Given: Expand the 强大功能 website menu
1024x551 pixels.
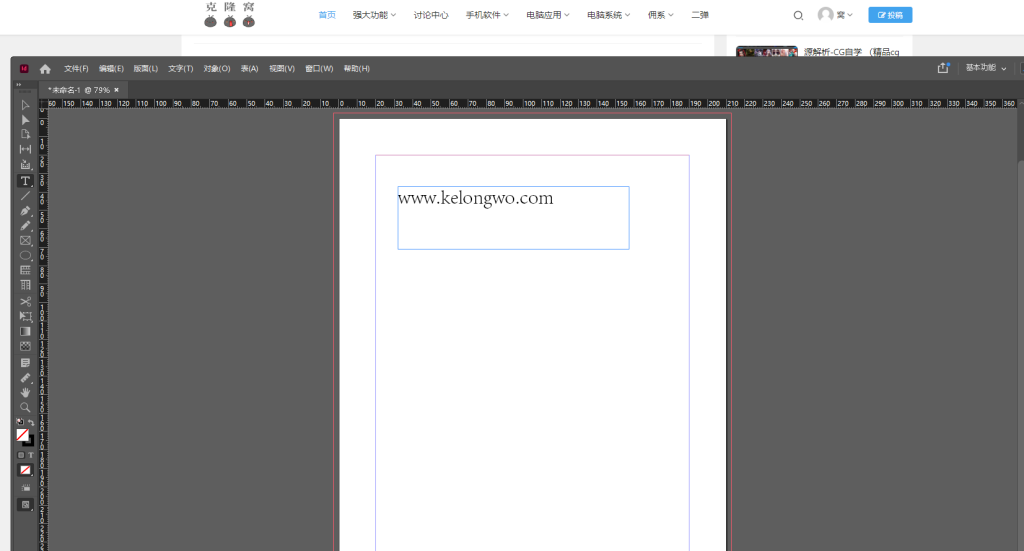Looking at the screenshot, I should pyautogui.click(x=374, y=15).
